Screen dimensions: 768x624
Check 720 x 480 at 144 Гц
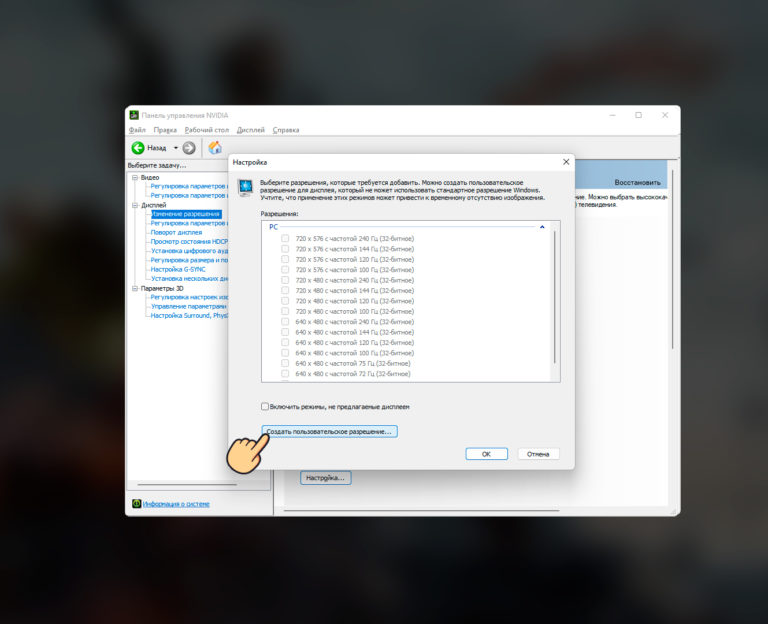[x=285, y=290]
